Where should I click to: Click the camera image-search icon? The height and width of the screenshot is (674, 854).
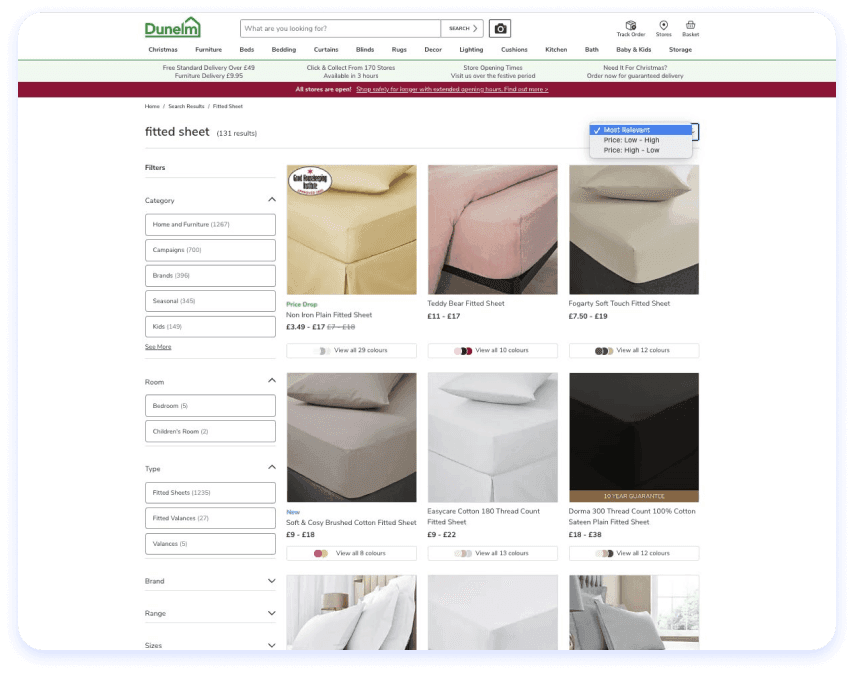click(500, 28)
